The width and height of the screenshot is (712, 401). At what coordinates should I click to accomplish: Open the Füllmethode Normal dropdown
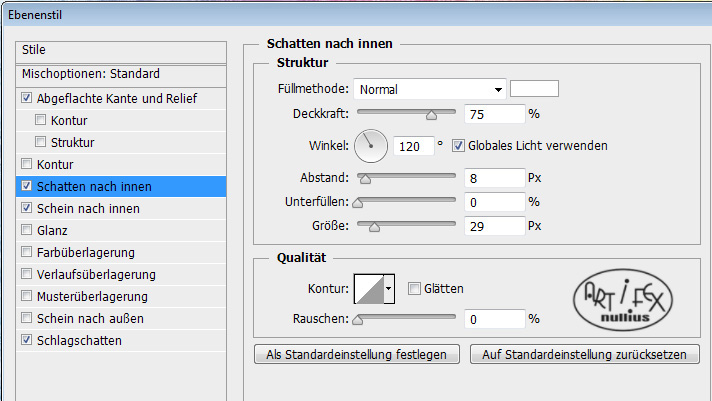click(430, 89)
